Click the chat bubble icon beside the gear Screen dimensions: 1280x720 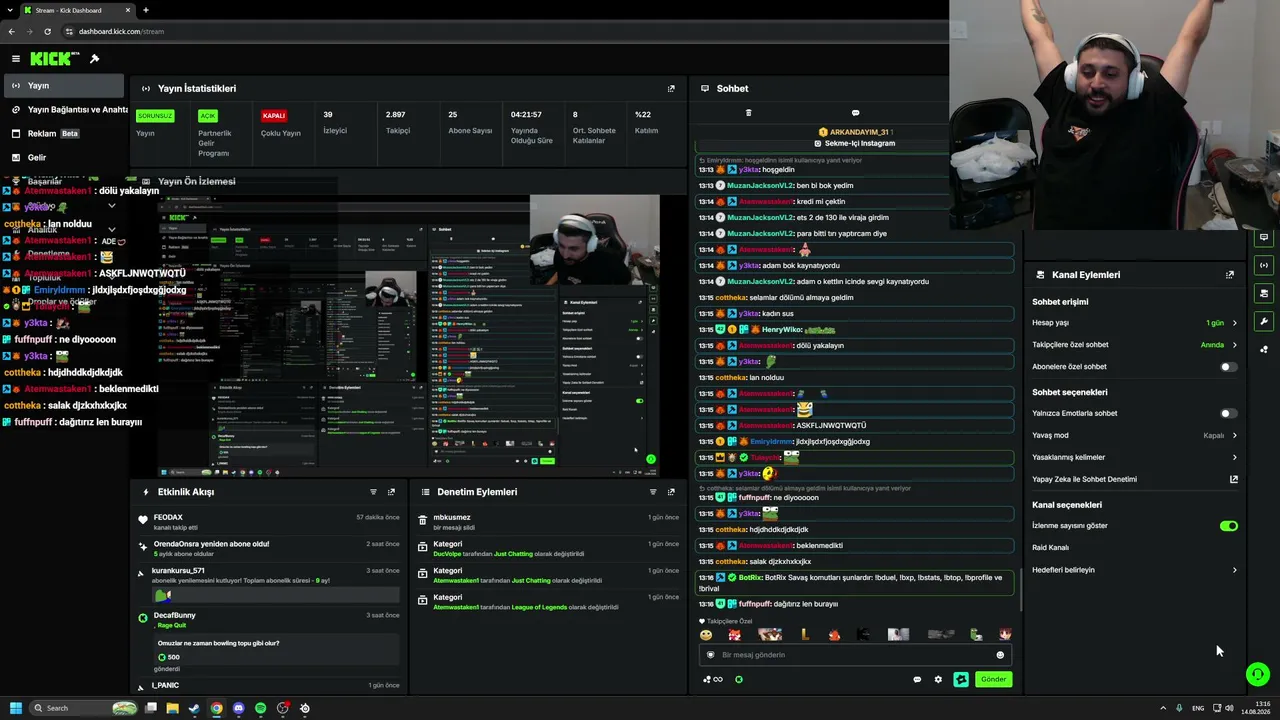click(917, 679)
